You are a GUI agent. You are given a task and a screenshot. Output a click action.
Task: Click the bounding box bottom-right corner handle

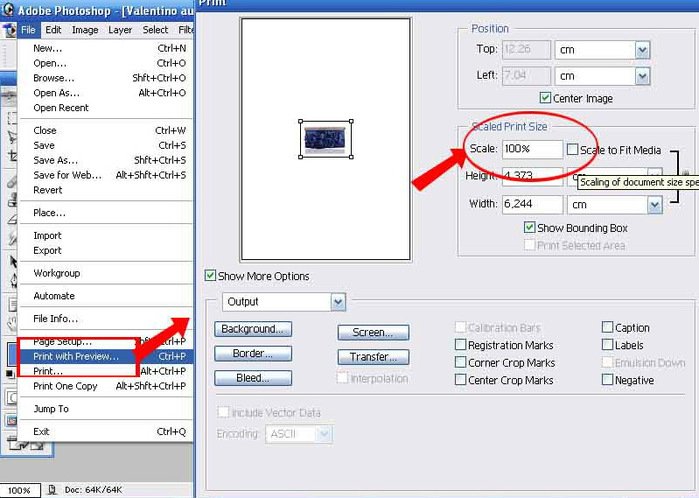click(x=351, y=157)
